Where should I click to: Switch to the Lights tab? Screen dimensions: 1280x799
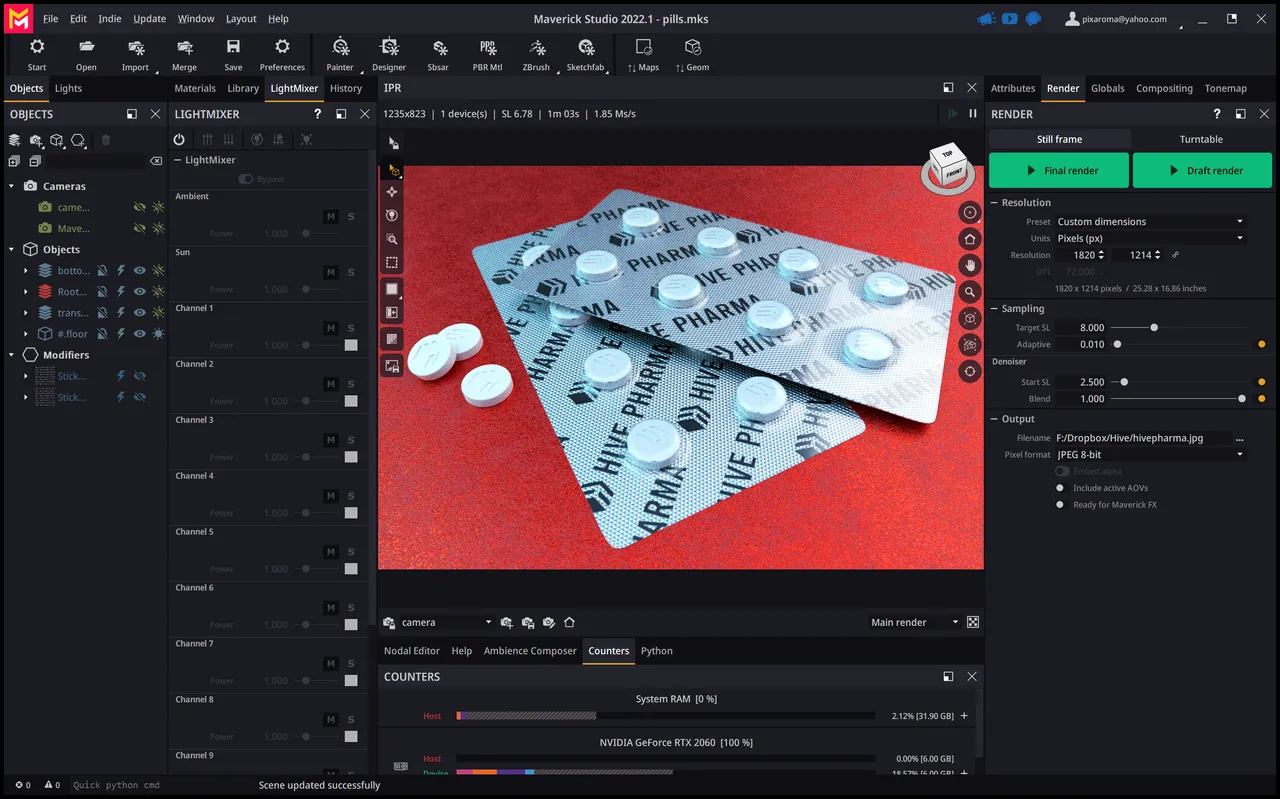pos(68,88)
